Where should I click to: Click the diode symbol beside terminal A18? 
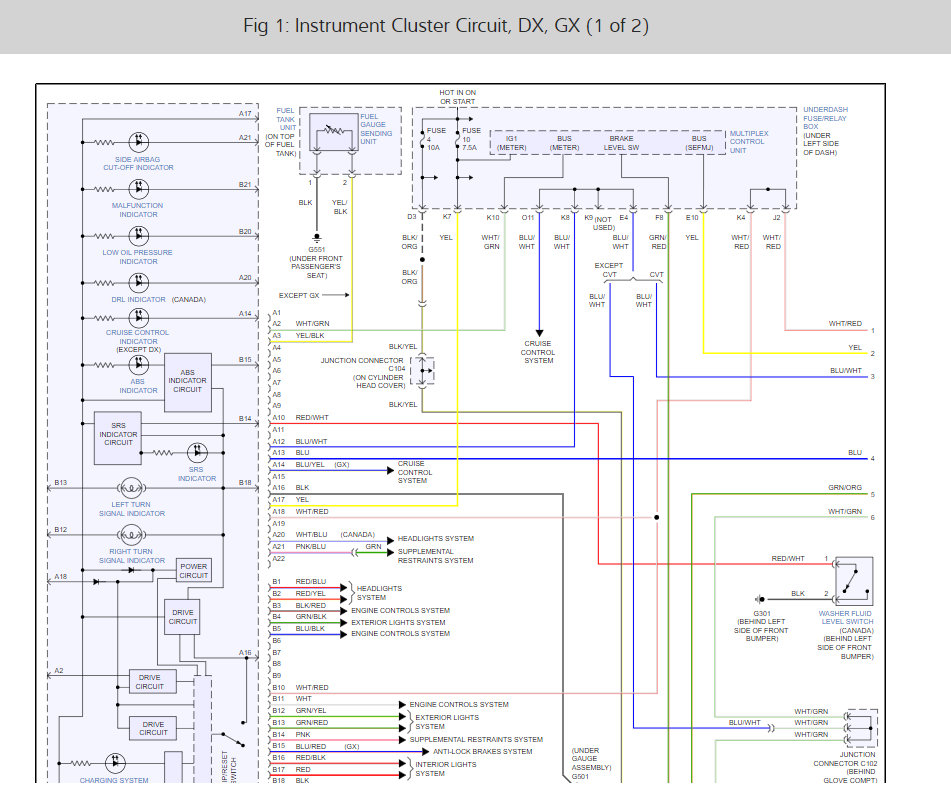click(96, 581)
